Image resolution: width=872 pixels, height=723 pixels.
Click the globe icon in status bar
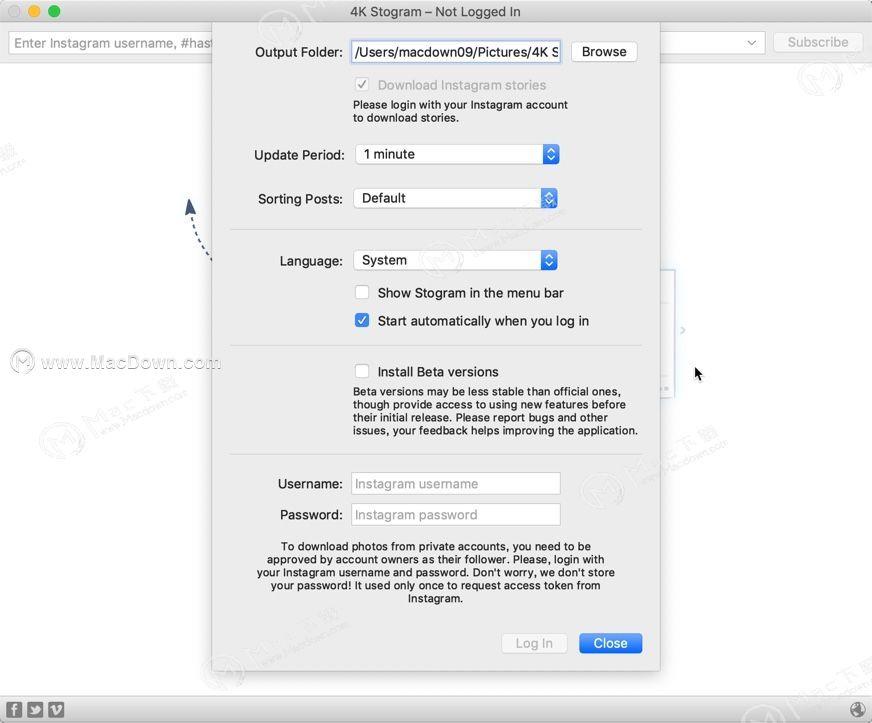click(858, 710)
